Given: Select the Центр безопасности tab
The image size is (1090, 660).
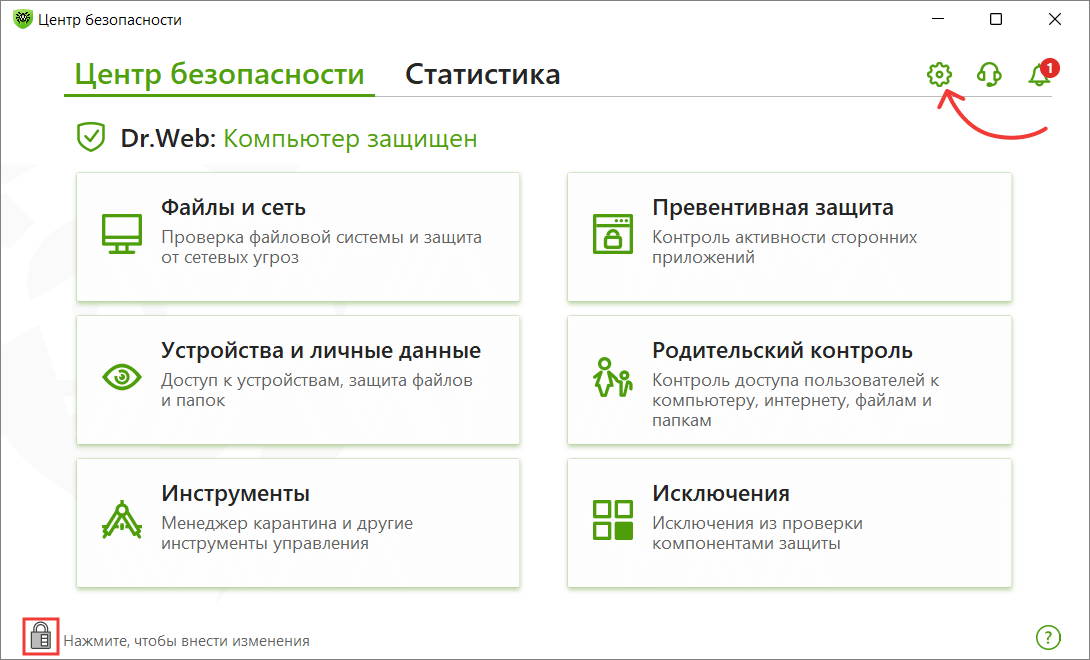Looking at the screenshot, I should pos(219,74).
